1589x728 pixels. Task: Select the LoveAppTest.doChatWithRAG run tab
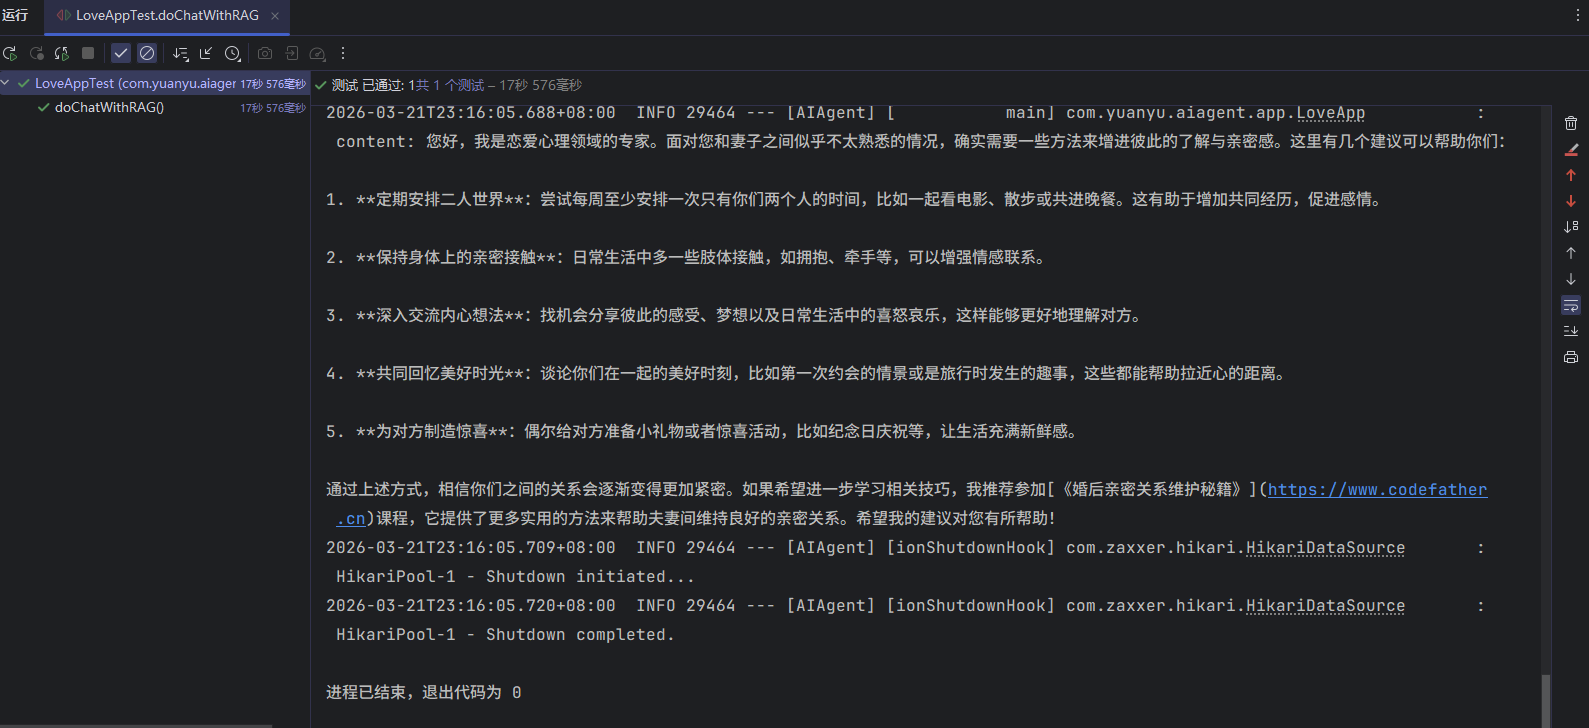166,16
